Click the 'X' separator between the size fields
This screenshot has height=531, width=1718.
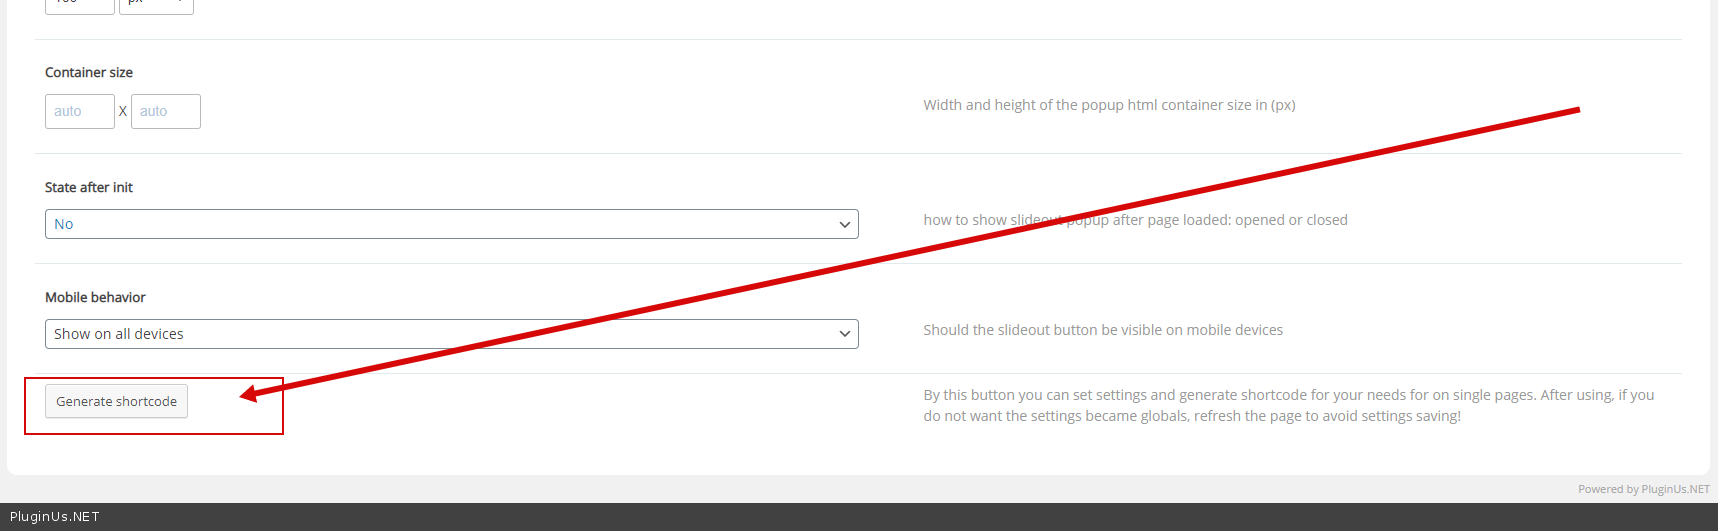pos(123,111)
